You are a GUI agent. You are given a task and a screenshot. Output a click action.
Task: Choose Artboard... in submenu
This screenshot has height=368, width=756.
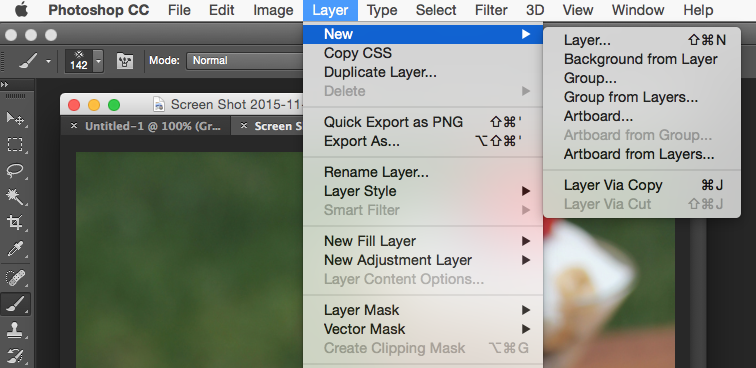[642, 116]
